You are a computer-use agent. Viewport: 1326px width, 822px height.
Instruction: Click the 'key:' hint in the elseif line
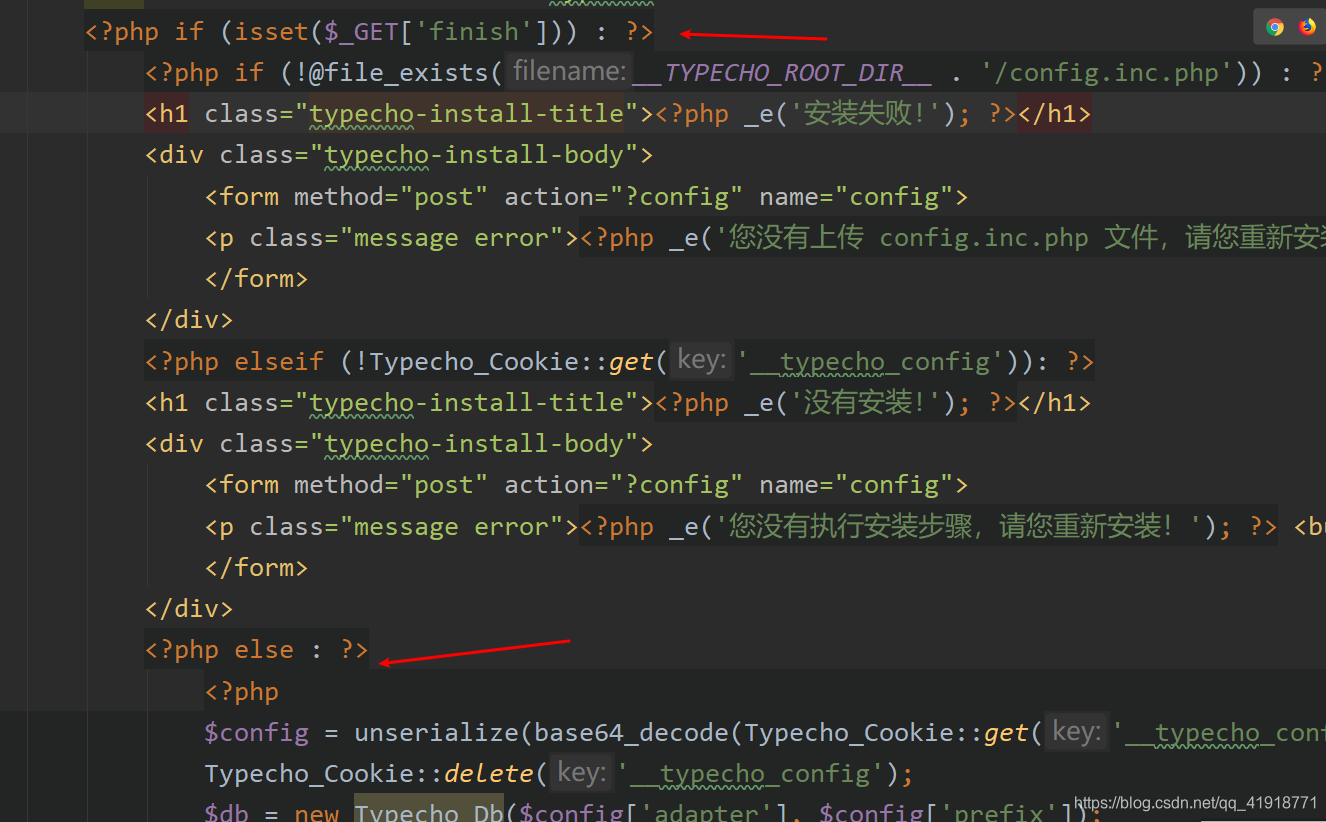701,361
